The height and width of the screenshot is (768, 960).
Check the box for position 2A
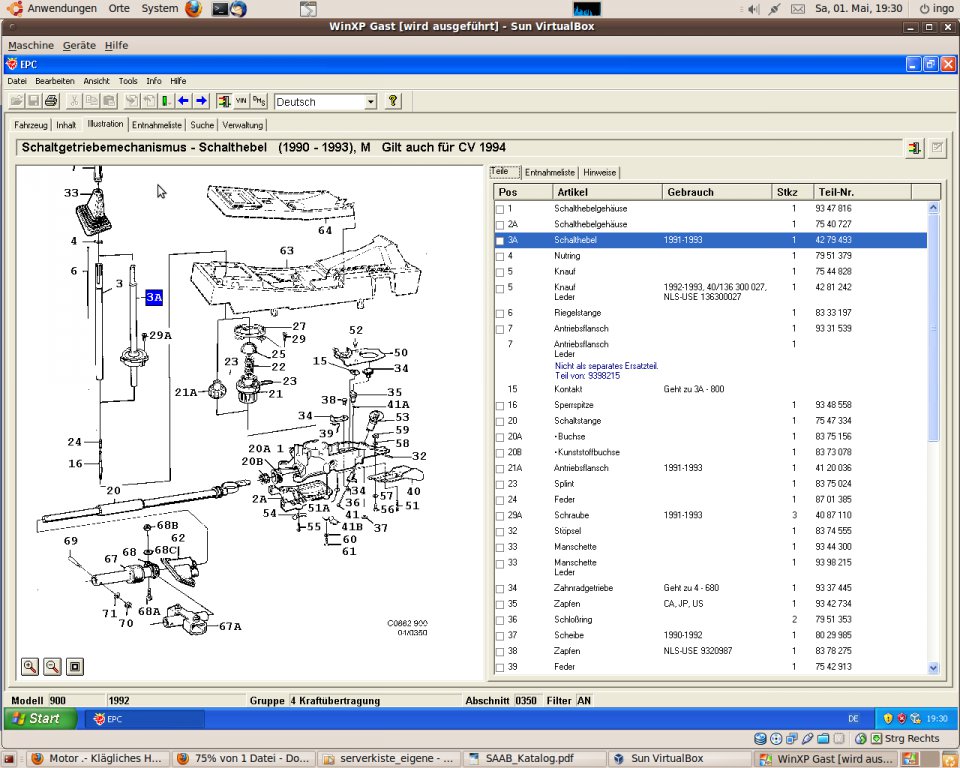[x=500, y=225]
